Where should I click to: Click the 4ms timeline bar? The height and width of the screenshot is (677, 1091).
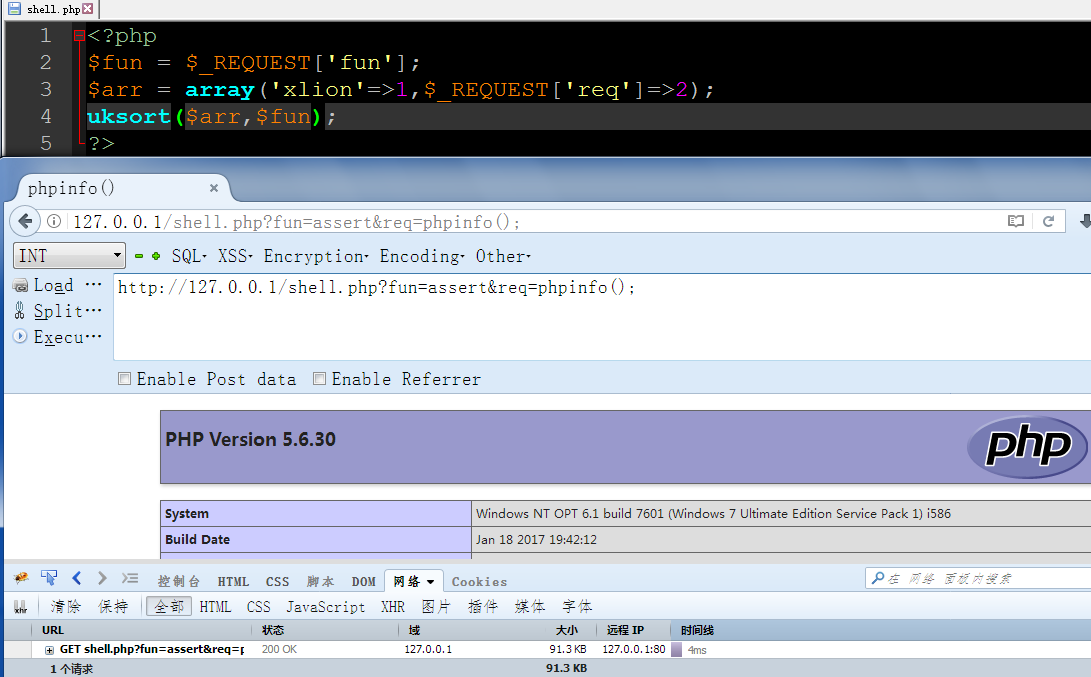tap(676, 650)
